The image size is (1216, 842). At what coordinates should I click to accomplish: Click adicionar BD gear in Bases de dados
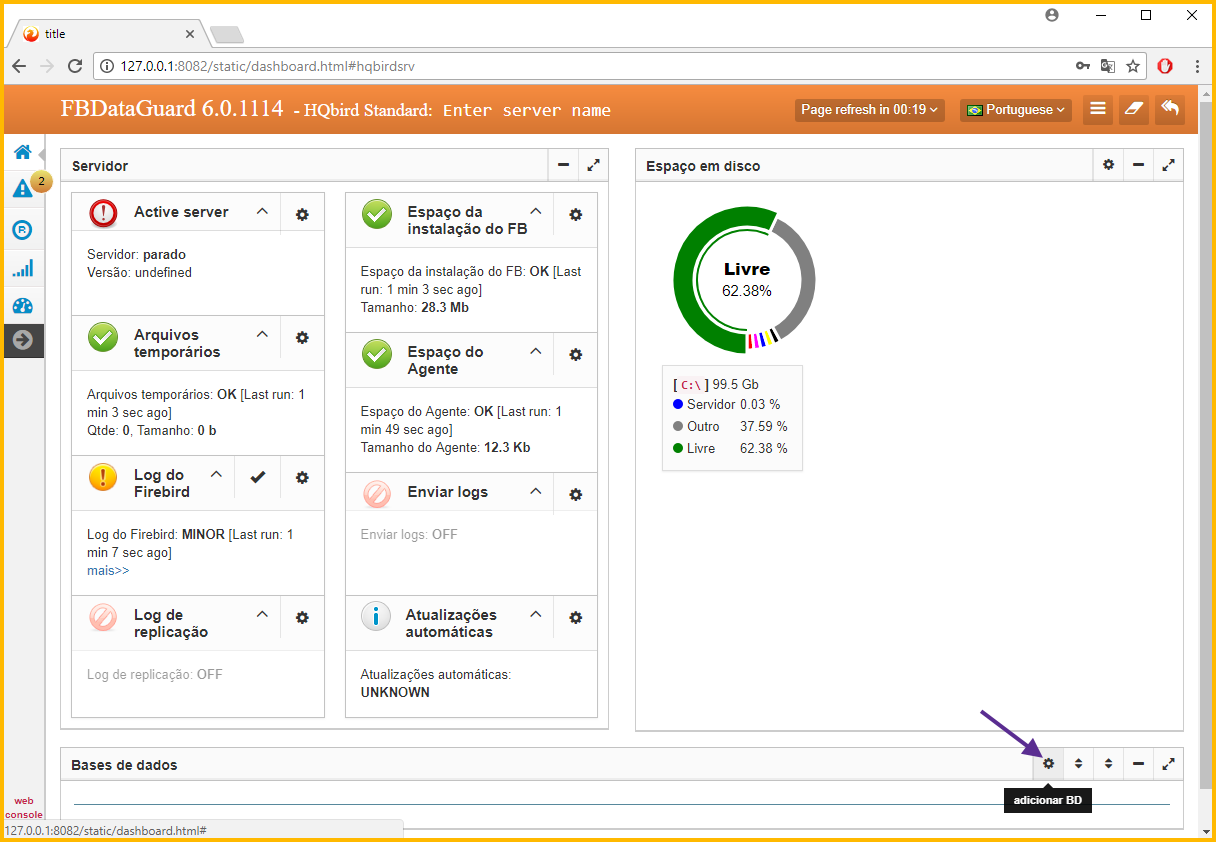1048,764
